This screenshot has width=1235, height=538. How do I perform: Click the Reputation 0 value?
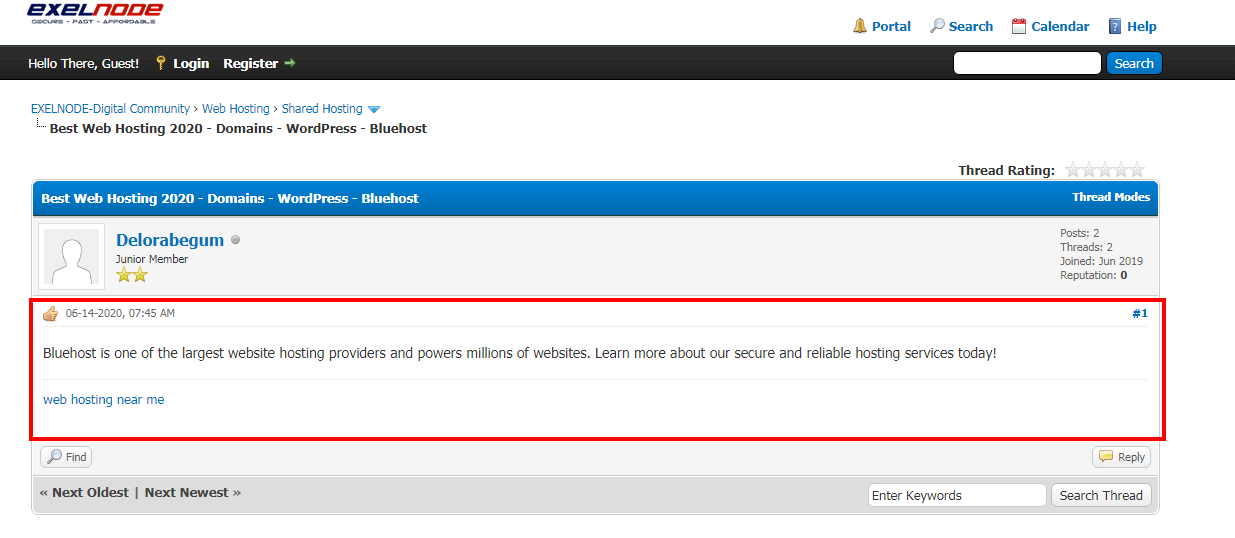[1123, 275]
